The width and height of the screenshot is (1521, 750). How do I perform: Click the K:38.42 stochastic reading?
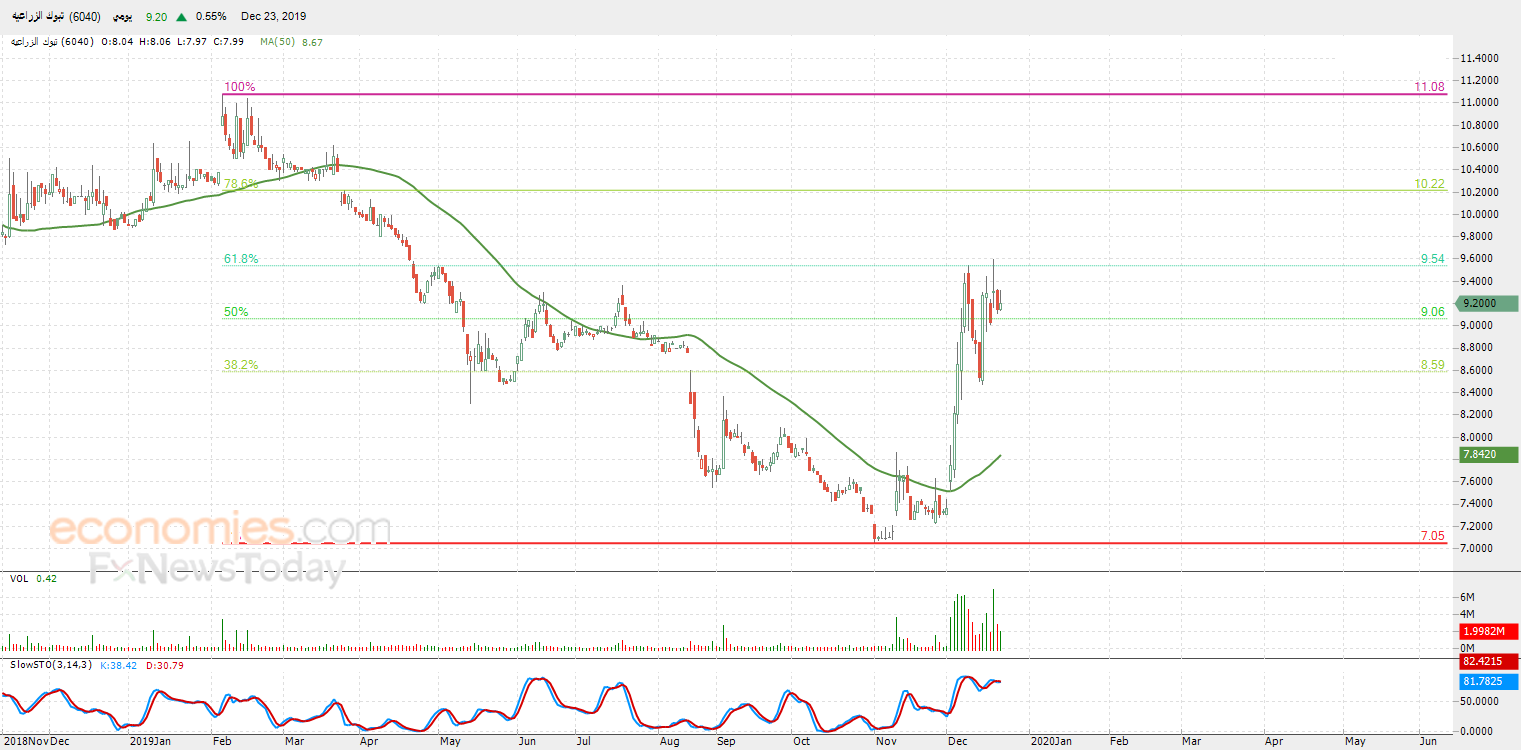(x=120, y=664)
